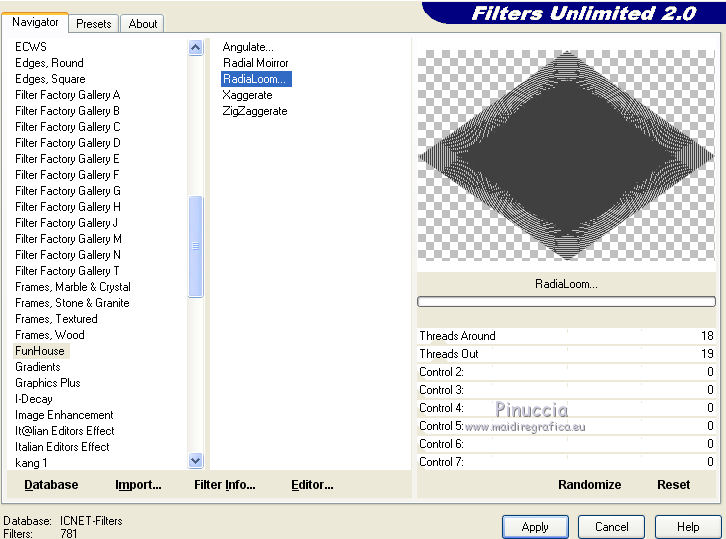
Task: Select Italian Editors Effect category
Action: tap(63, 447)
